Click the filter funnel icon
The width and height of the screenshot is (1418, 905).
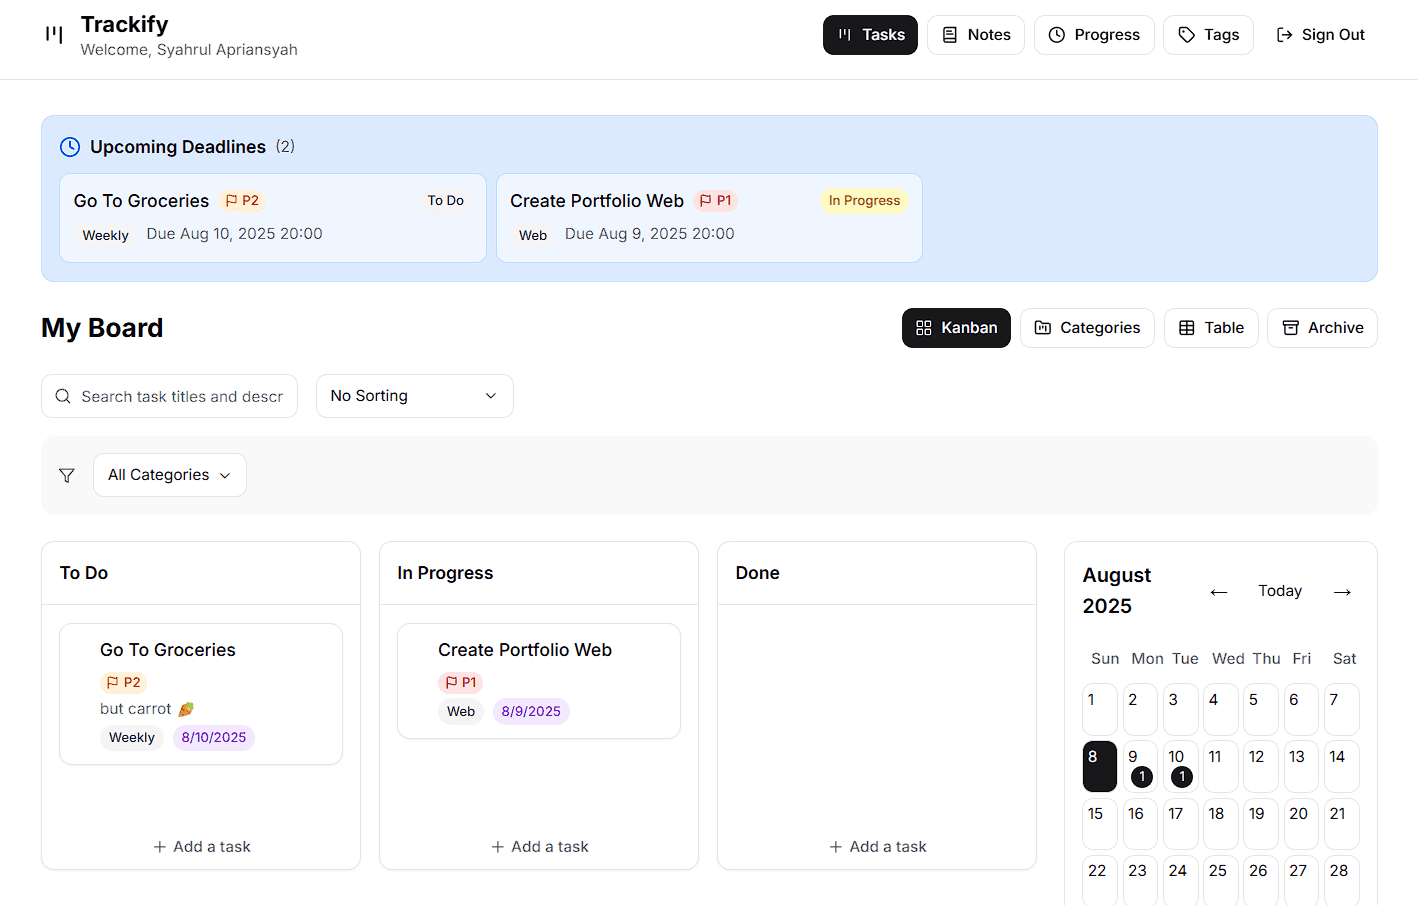point(67,475)
